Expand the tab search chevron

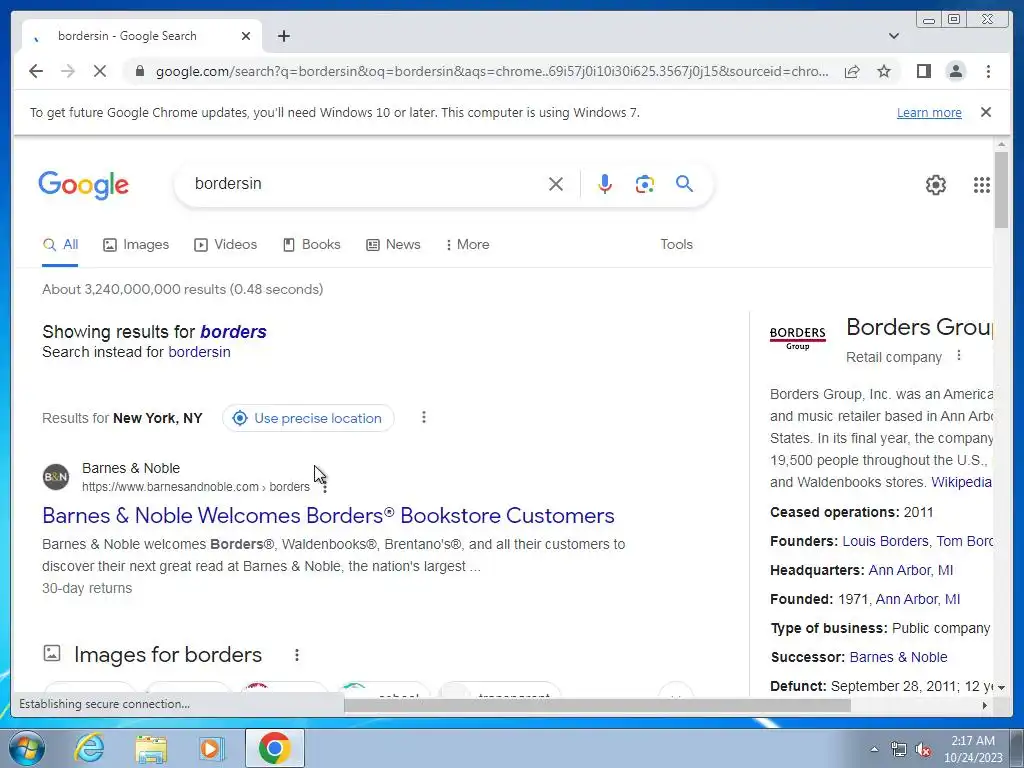[893, 36]
